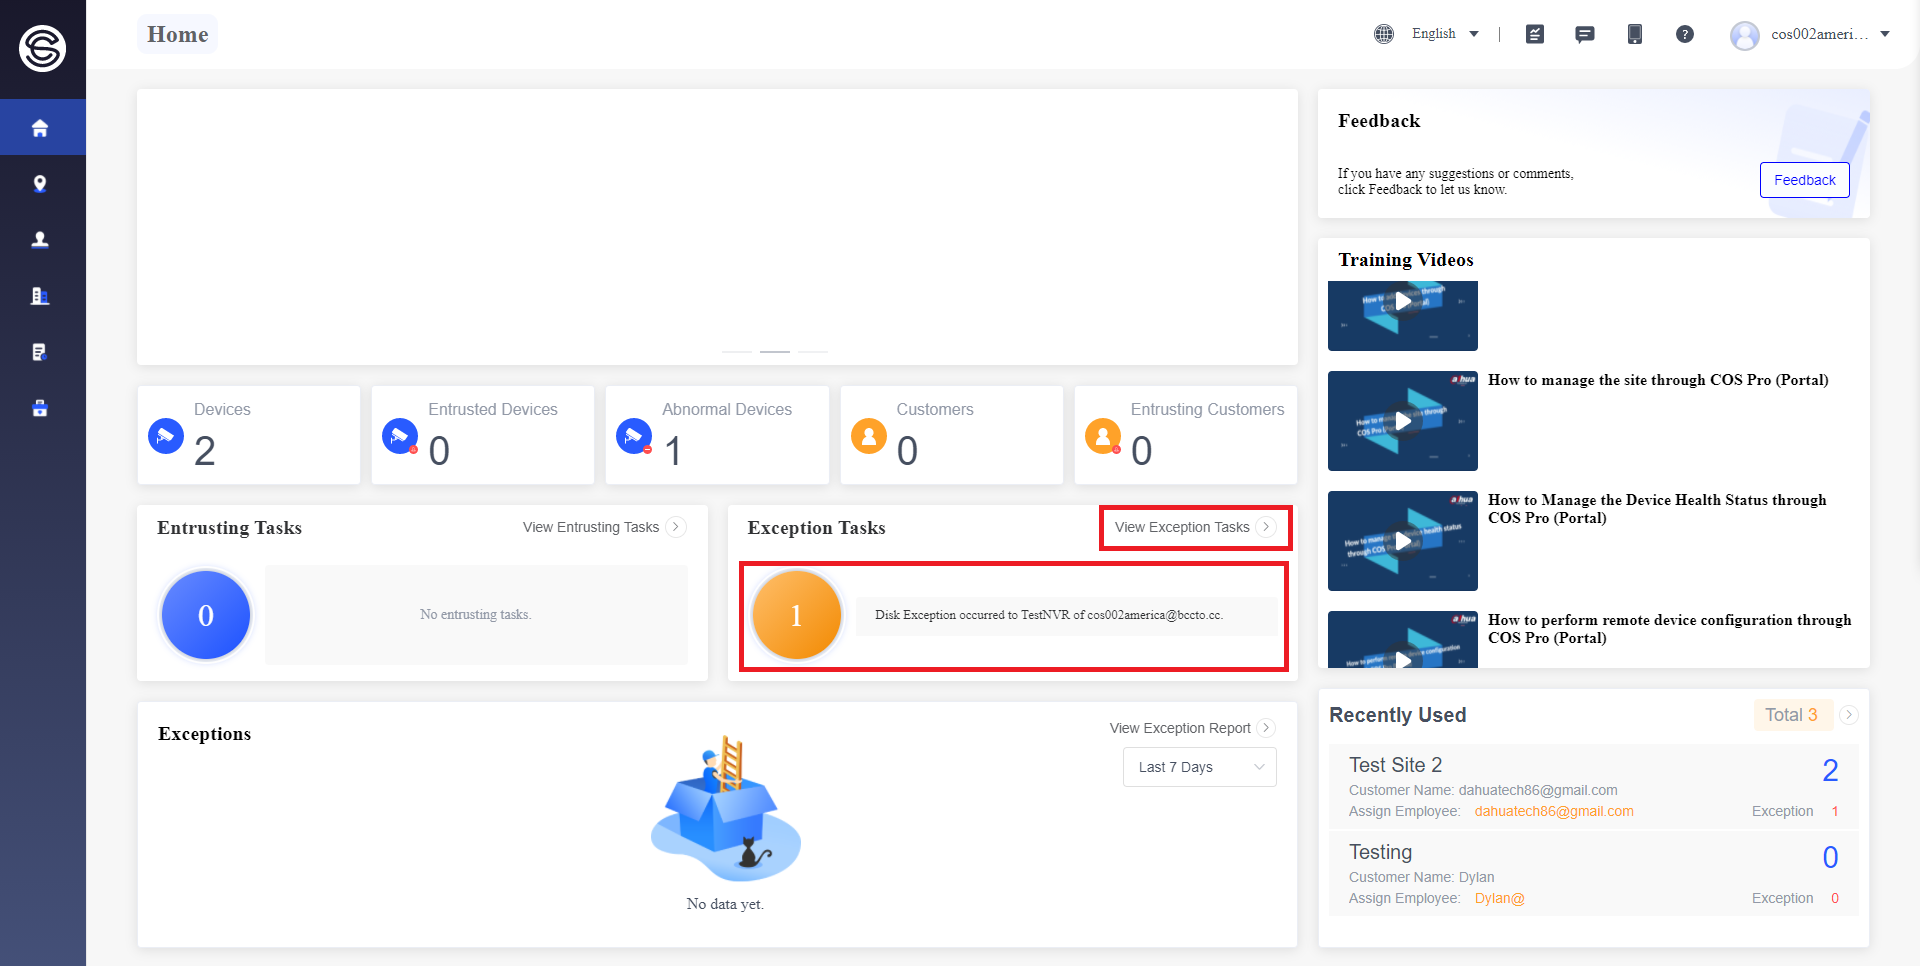Click the 'How to manage the site' title
This screenshot has width=1920, height=966.
tap(1658, 380)
